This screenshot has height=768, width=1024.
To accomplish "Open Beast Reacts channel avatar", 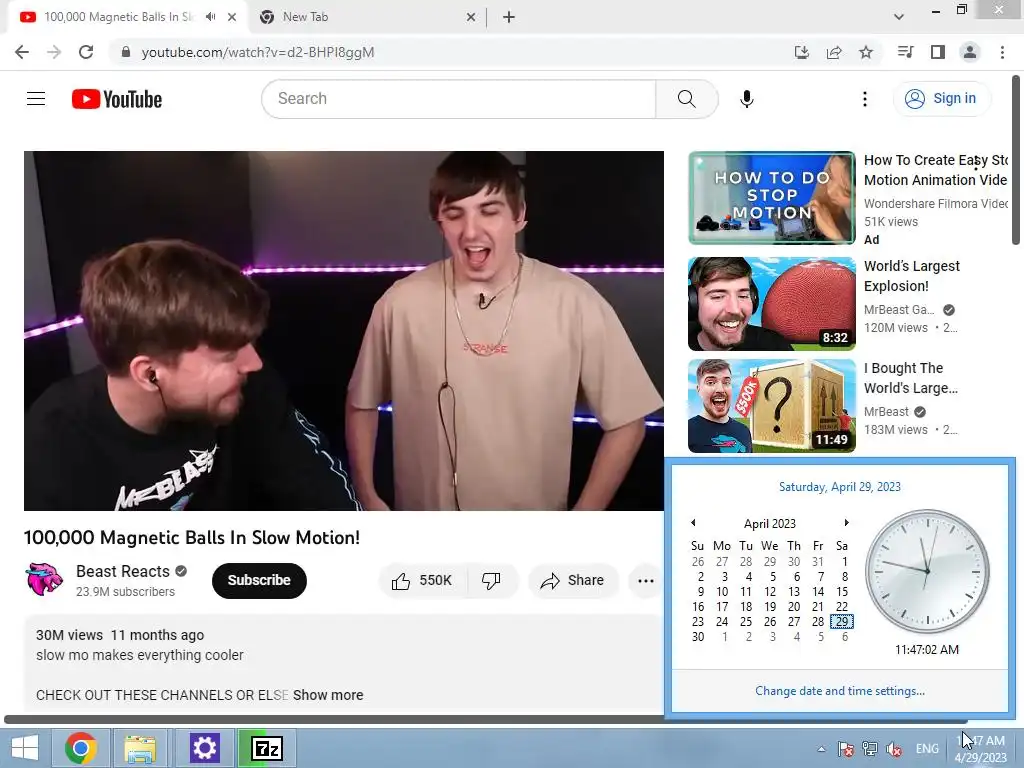I will click(x=44, y=579).
